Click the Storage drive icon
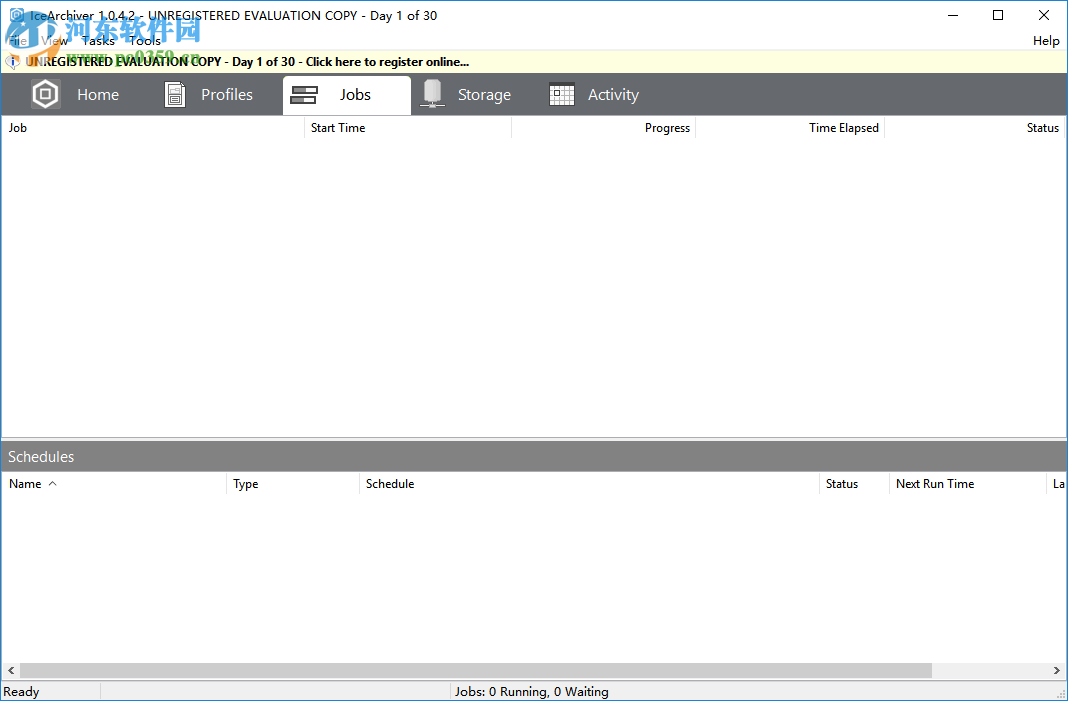 click(433, 93)
